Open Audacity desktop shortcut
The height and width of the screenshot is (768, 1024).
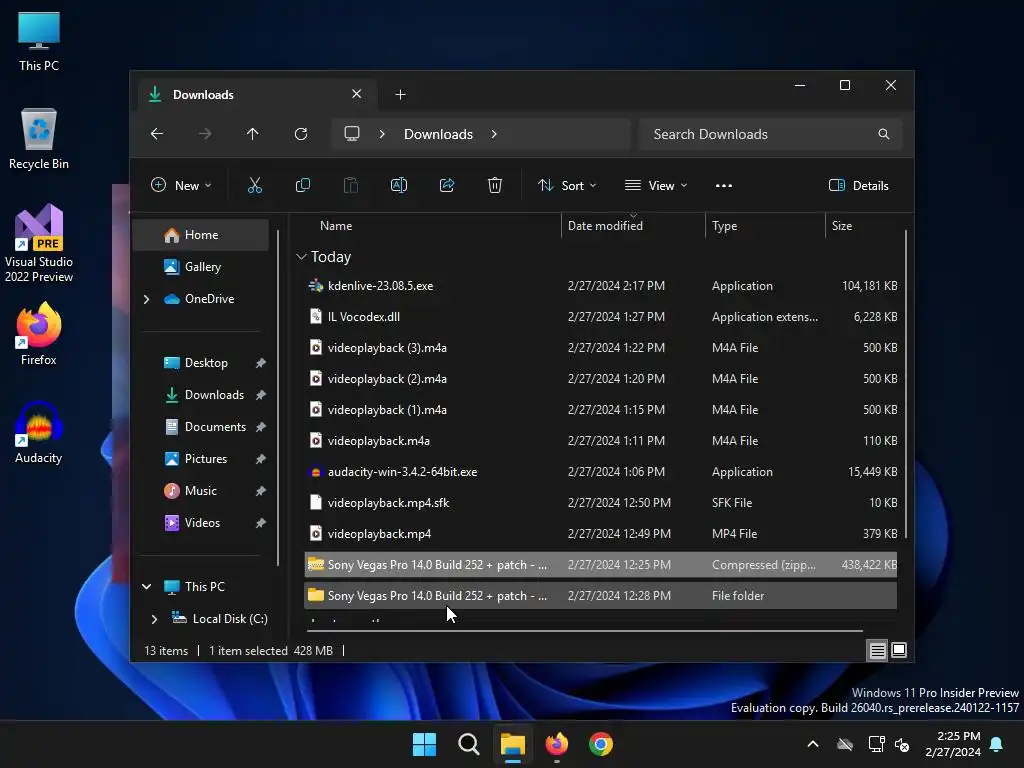tap(39, 432)
